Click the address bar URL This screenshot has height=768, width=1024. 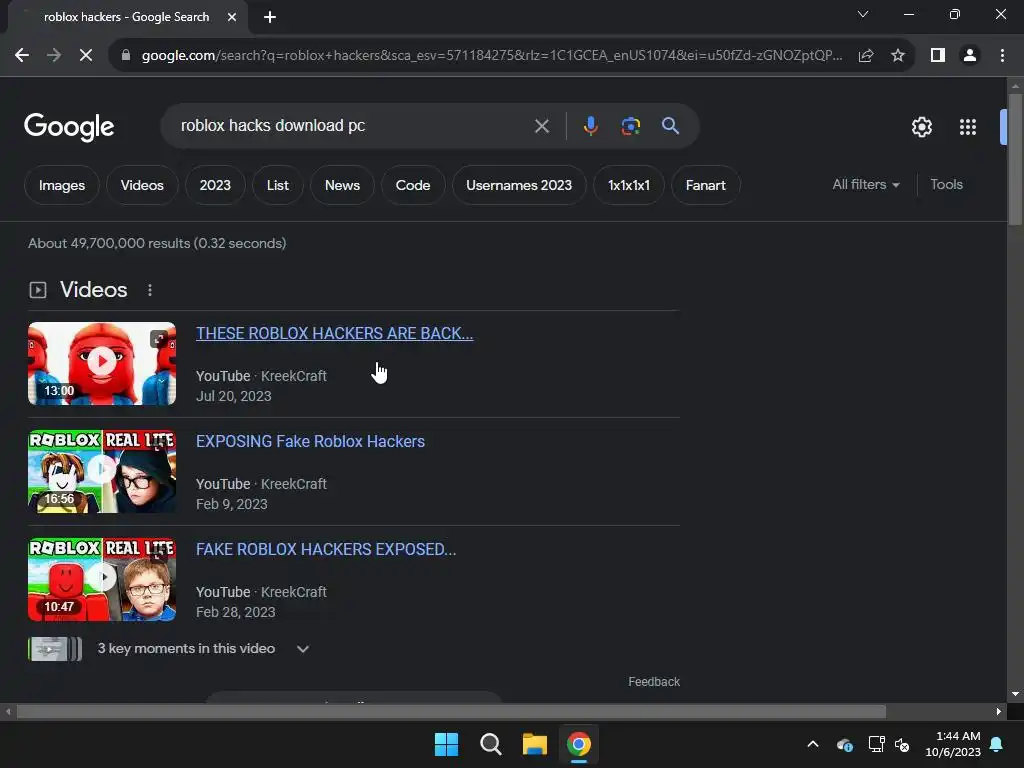pos(491,56)
